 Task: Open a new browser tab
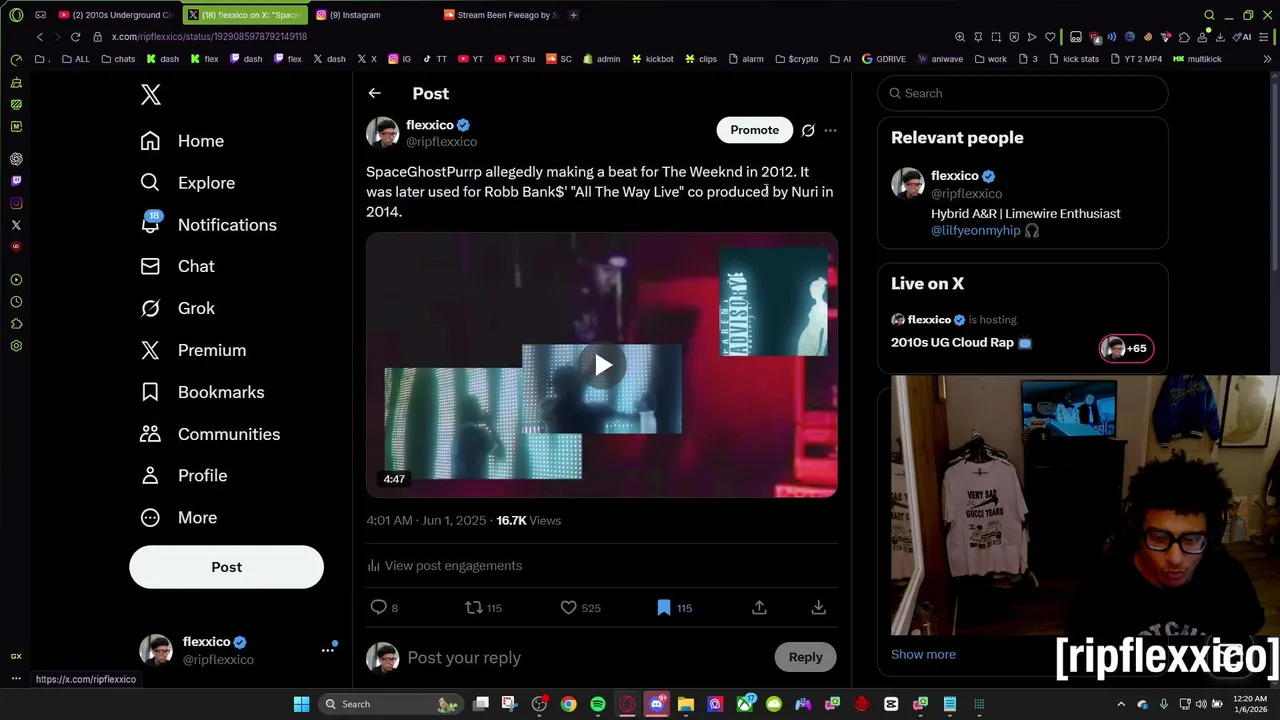point(573,15)
